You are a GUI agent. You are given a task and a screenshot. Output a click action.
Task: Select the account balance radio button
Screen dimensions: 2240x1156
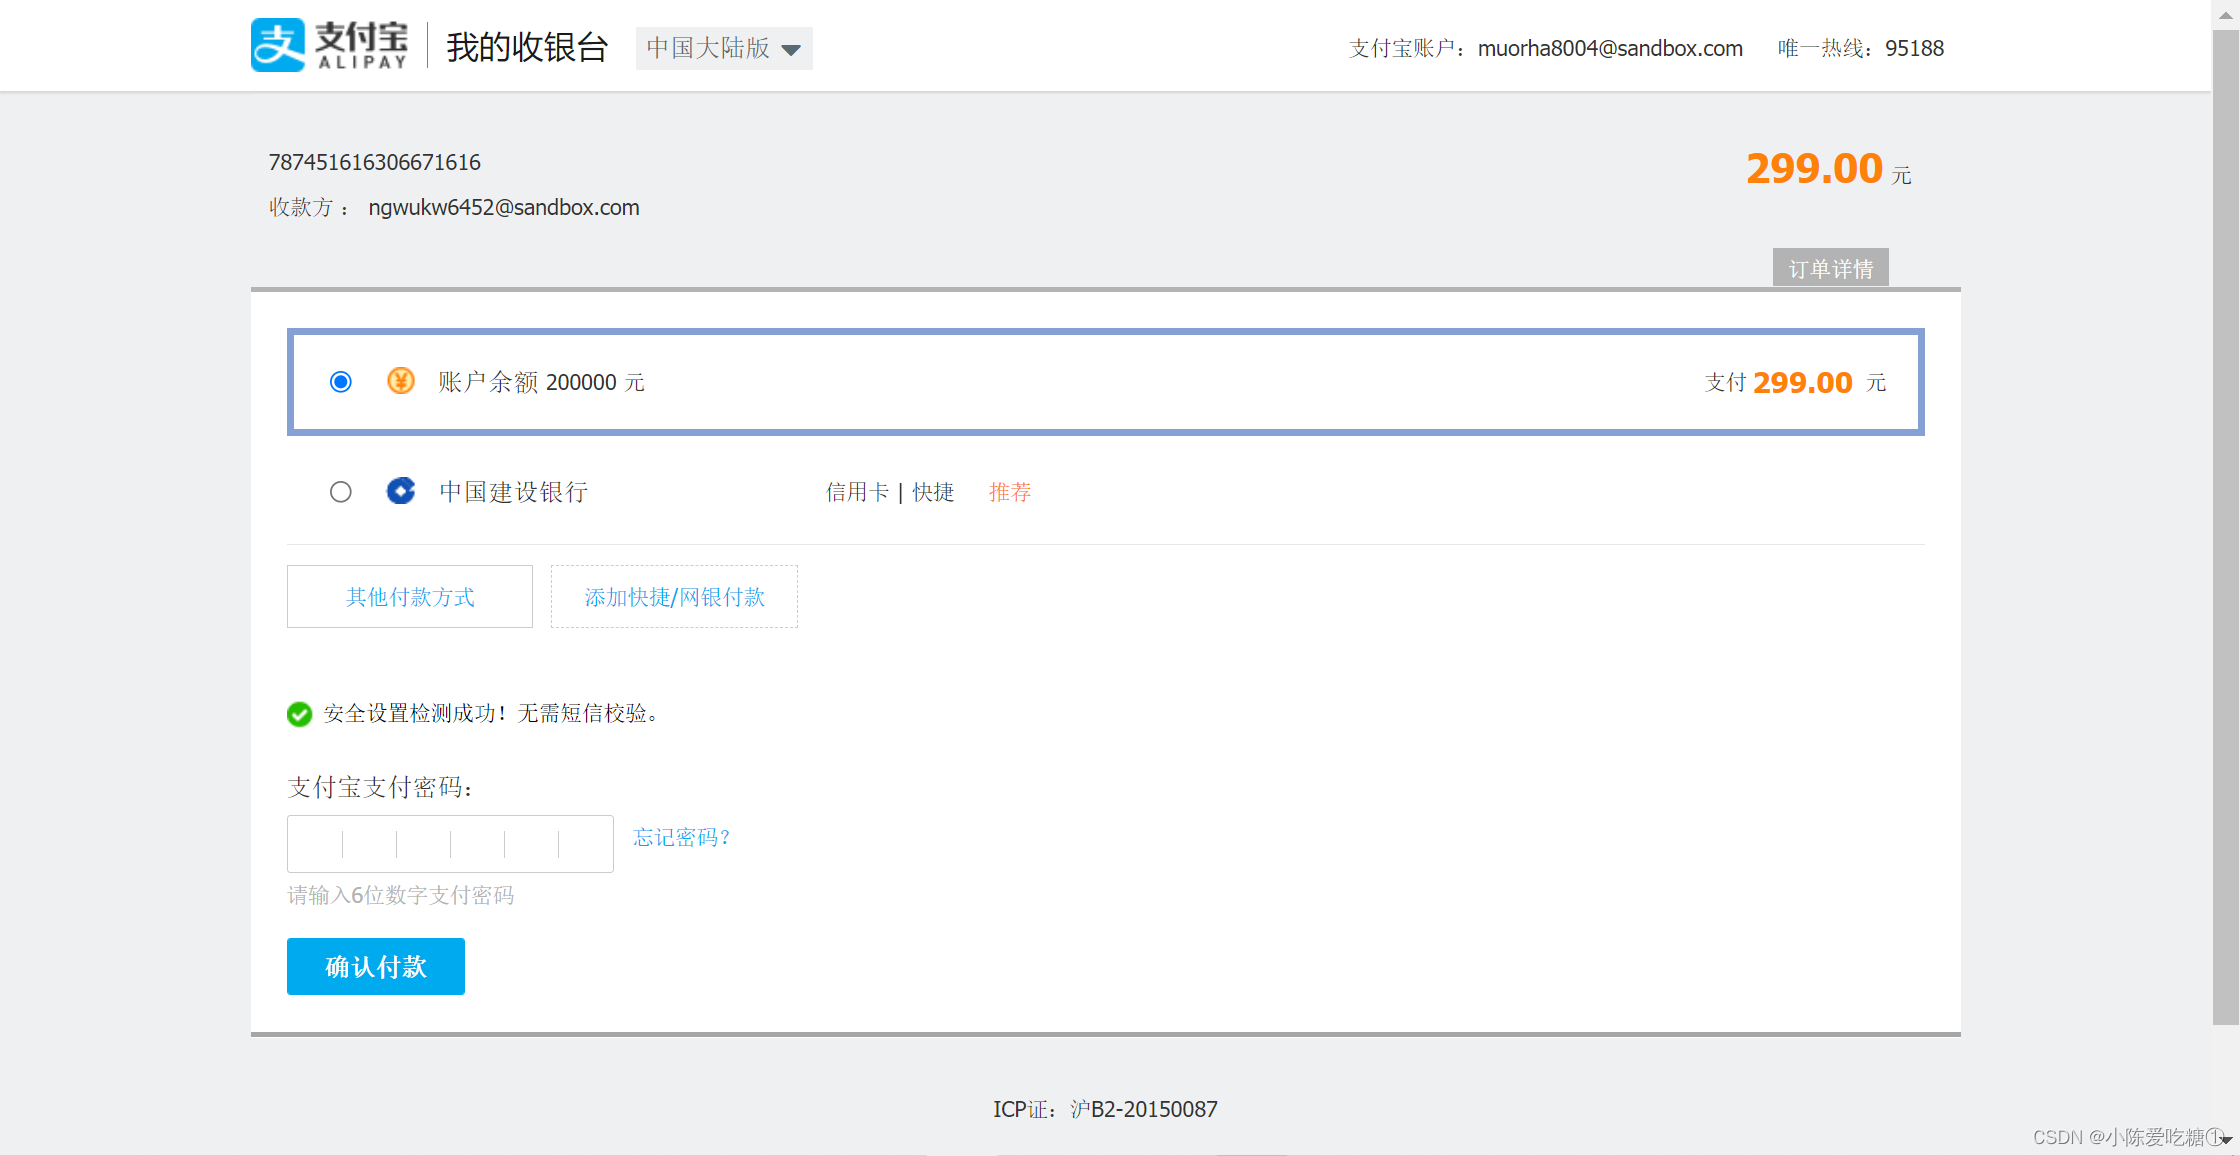[341, 382]
